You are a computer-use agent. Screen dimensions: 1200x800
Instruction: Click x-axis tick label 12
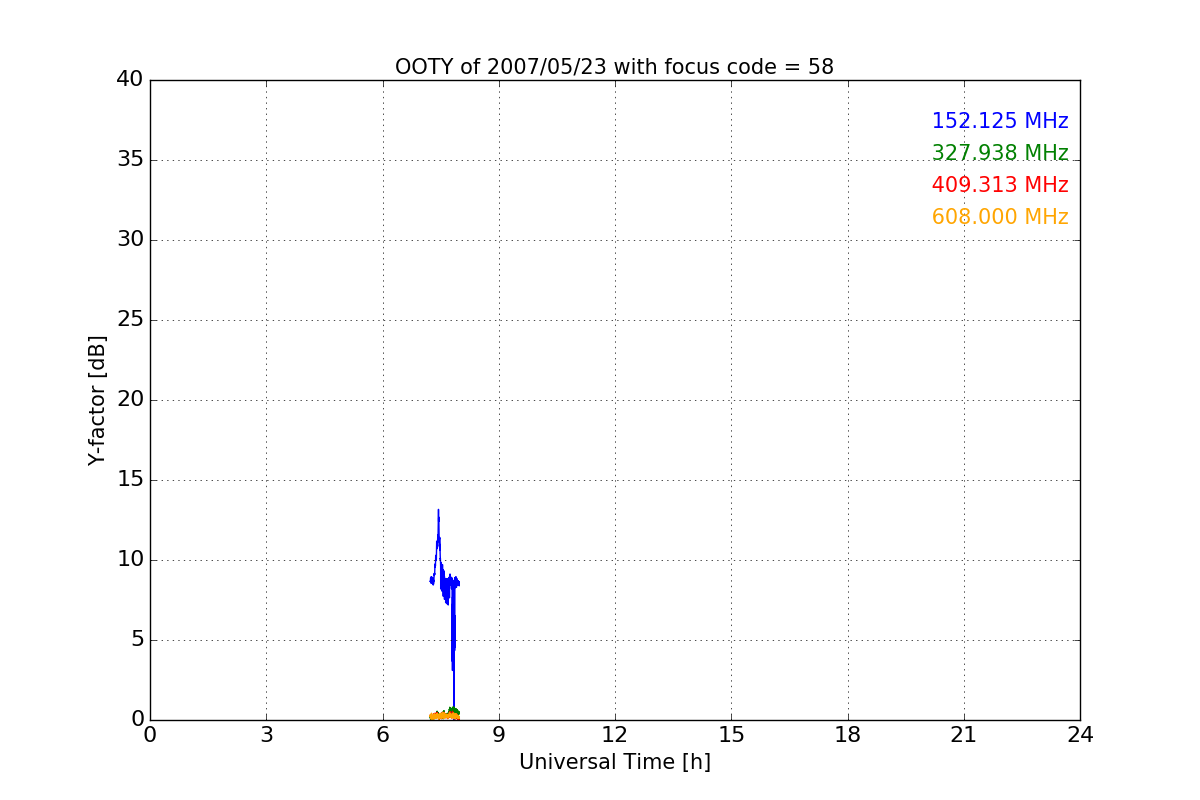(615, 735)
